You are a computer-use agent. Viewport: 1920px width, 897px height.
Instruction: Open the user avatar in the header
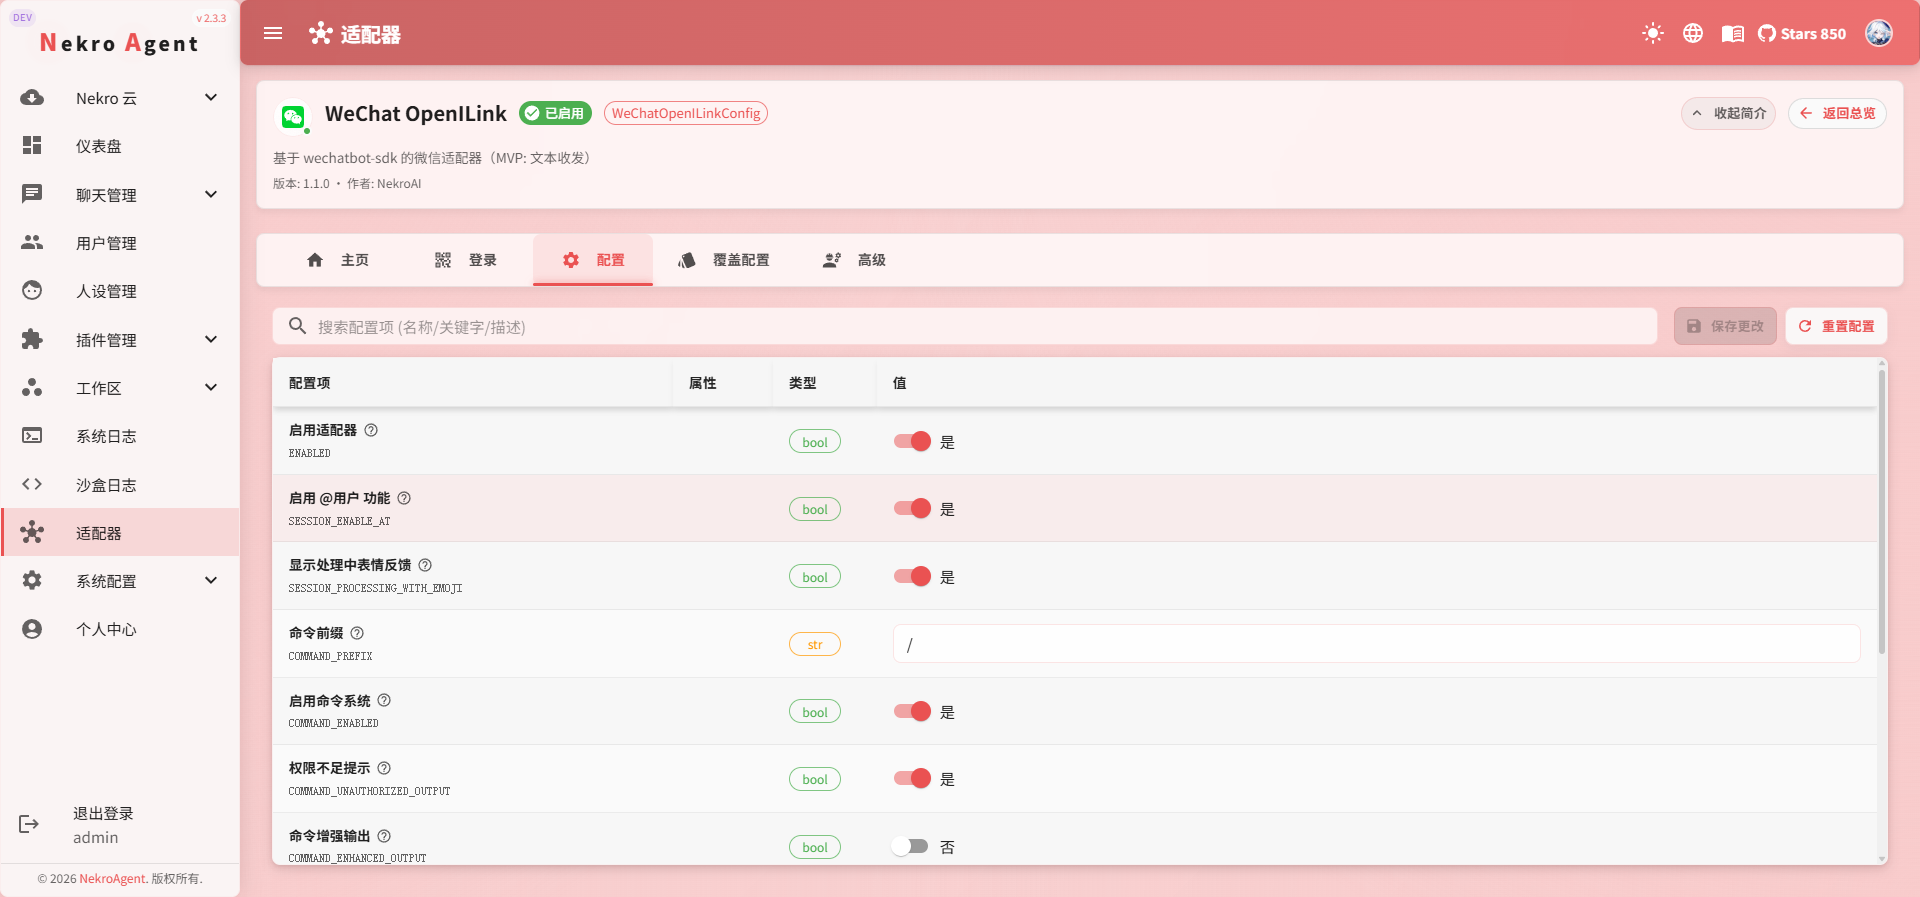click(1879, 33)
